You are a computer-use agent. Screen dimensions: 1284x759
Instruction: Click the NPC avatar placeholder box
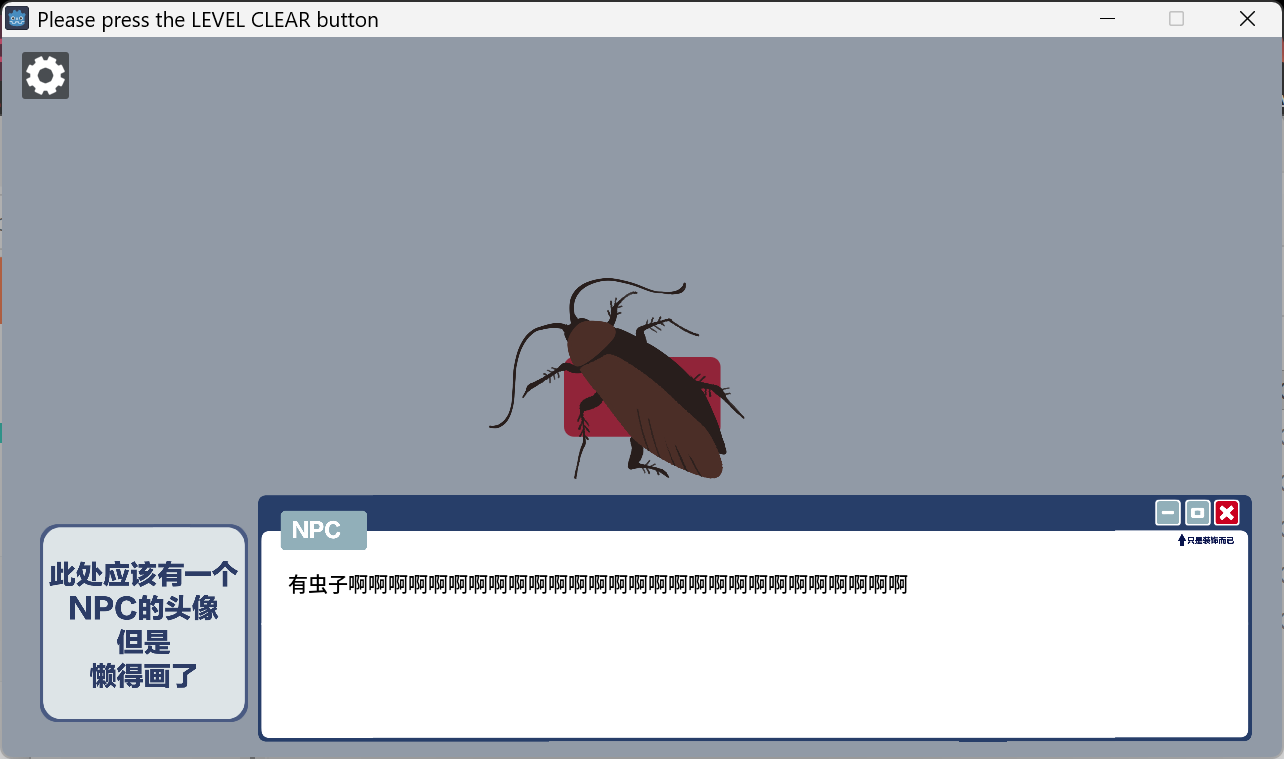click(143, 623)
